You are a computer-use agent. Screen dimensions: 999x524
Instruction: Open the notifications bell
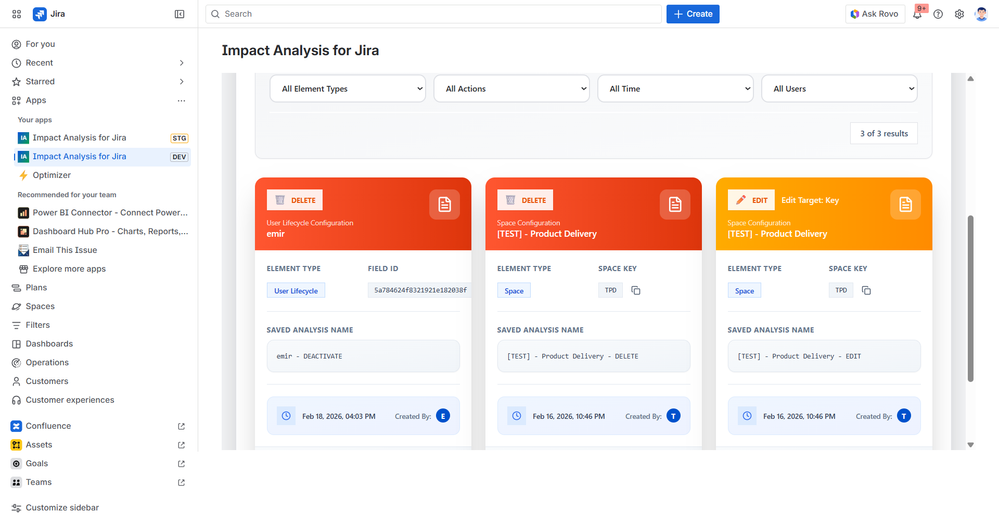917,14
